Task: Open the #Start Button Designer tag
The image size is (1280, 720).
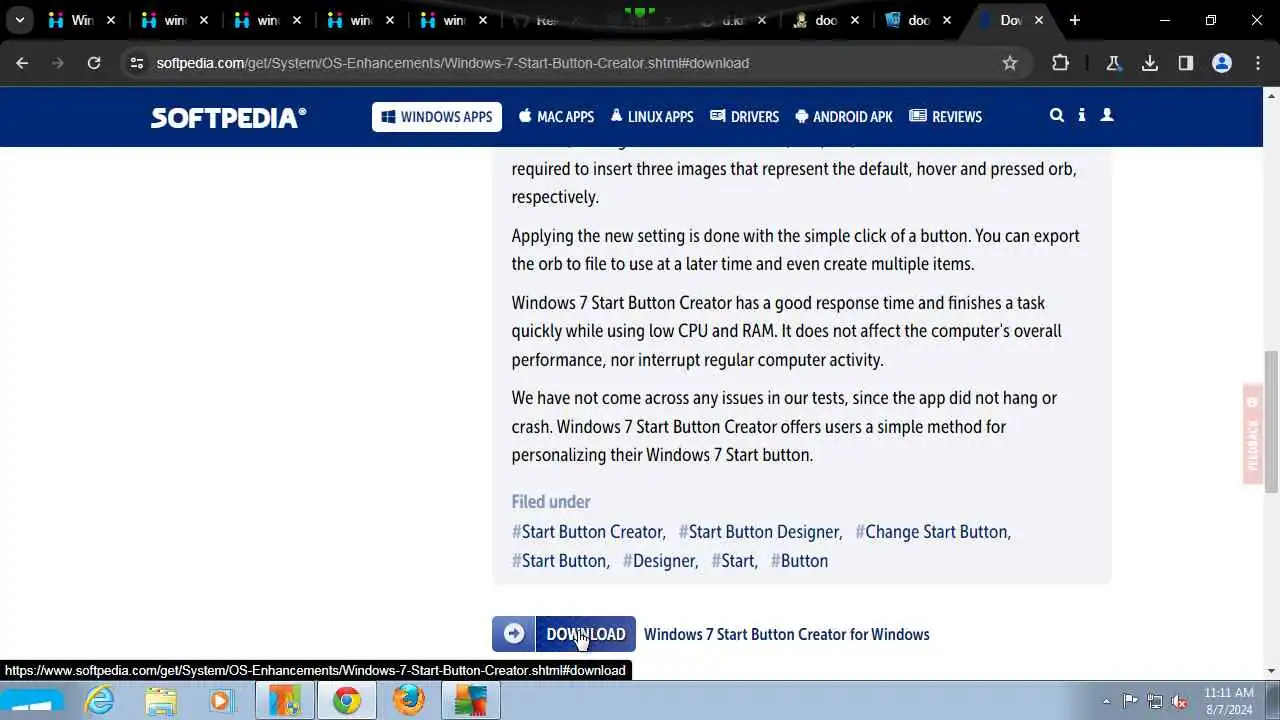Action: (760, 532)
